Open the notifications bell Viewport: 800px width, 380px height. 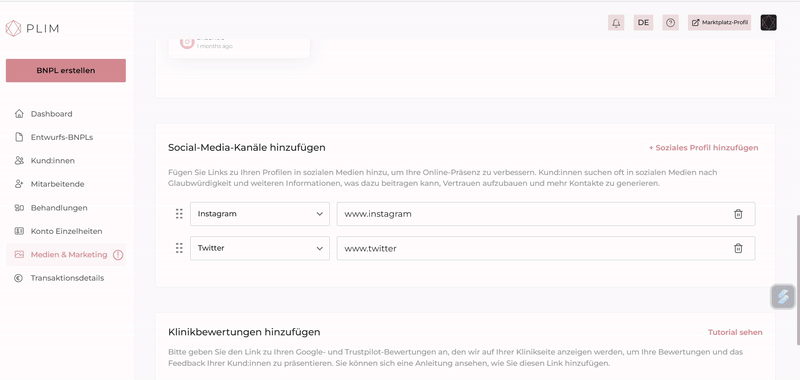click(x=616, y=22)
